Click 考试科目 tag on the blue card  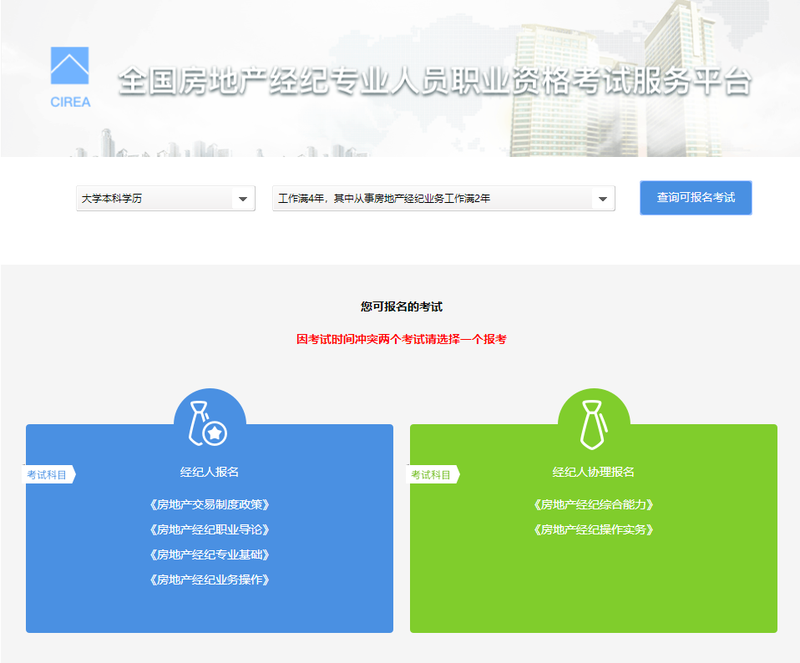coord(48,474)
